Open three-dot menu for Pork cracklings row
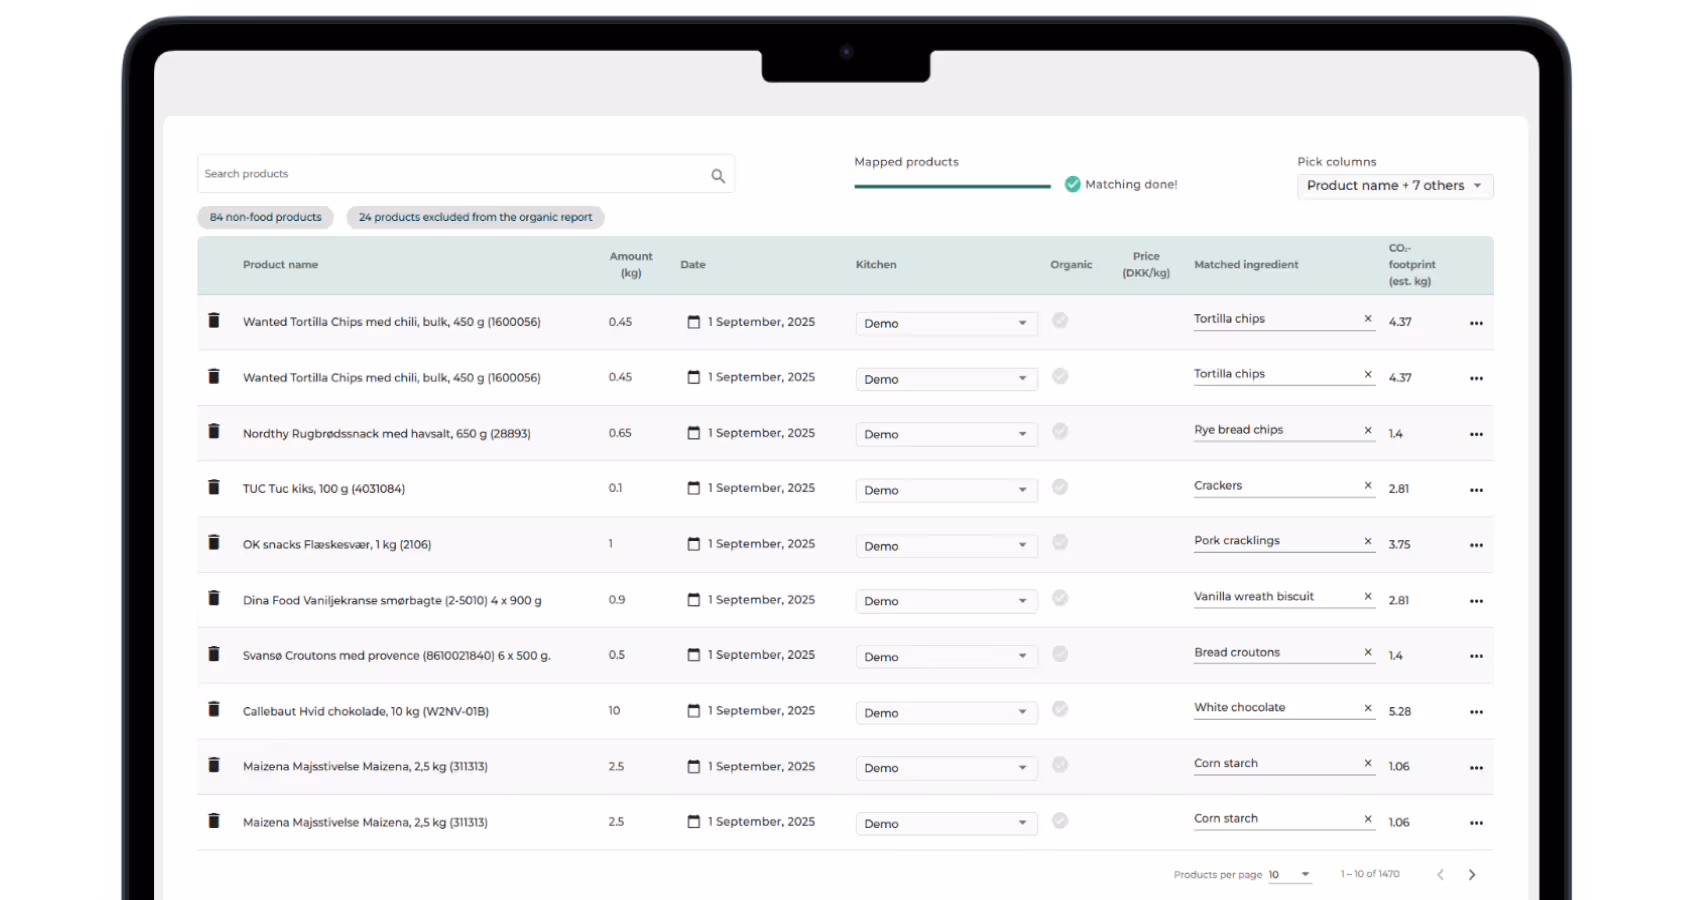Image resolution: width=1692 pixels, height=900 pixels. [x=1476, y=546]
